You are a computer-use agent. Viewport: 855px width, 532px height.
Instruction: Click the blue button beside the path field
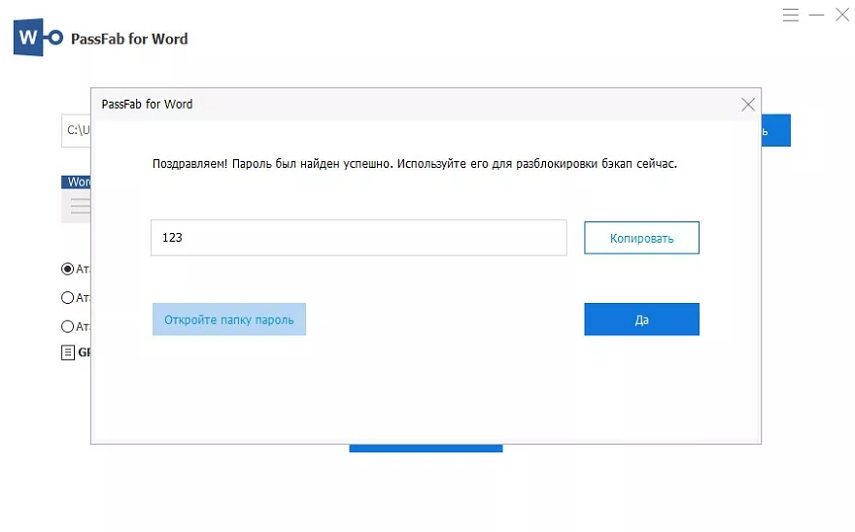(x=776, y=130)
